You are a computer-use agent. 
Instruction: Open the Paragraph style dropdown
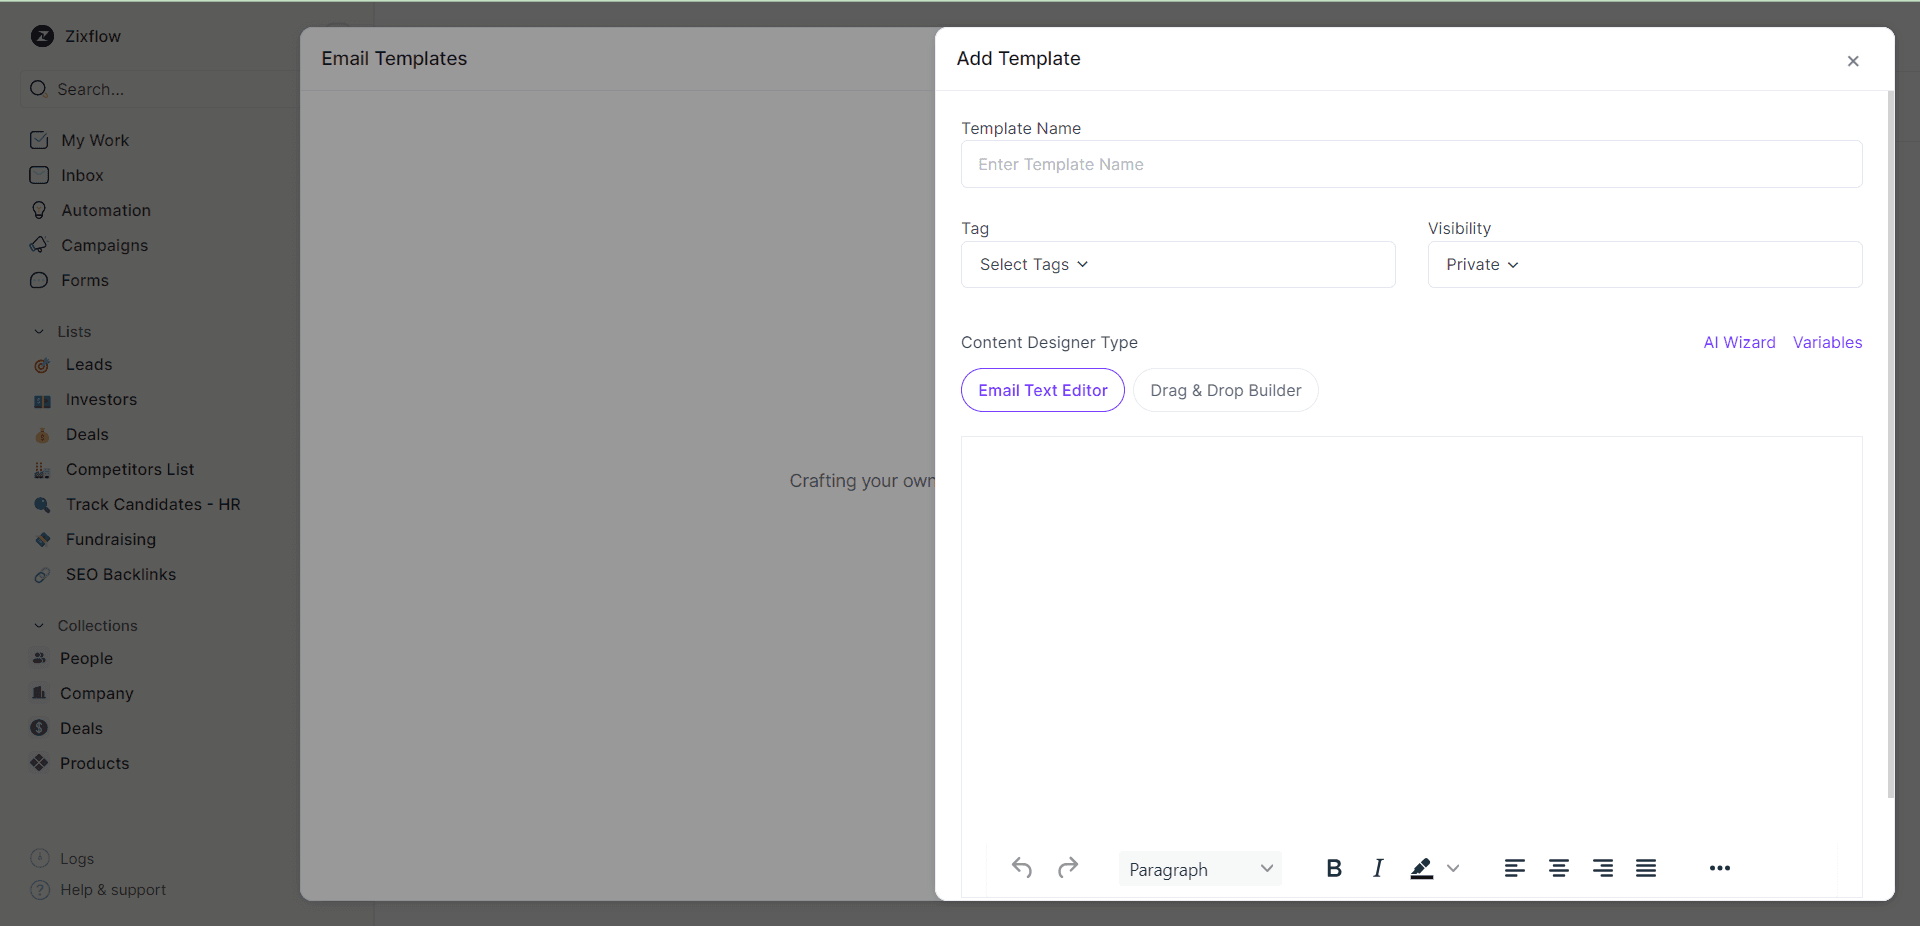(1199, 868)
